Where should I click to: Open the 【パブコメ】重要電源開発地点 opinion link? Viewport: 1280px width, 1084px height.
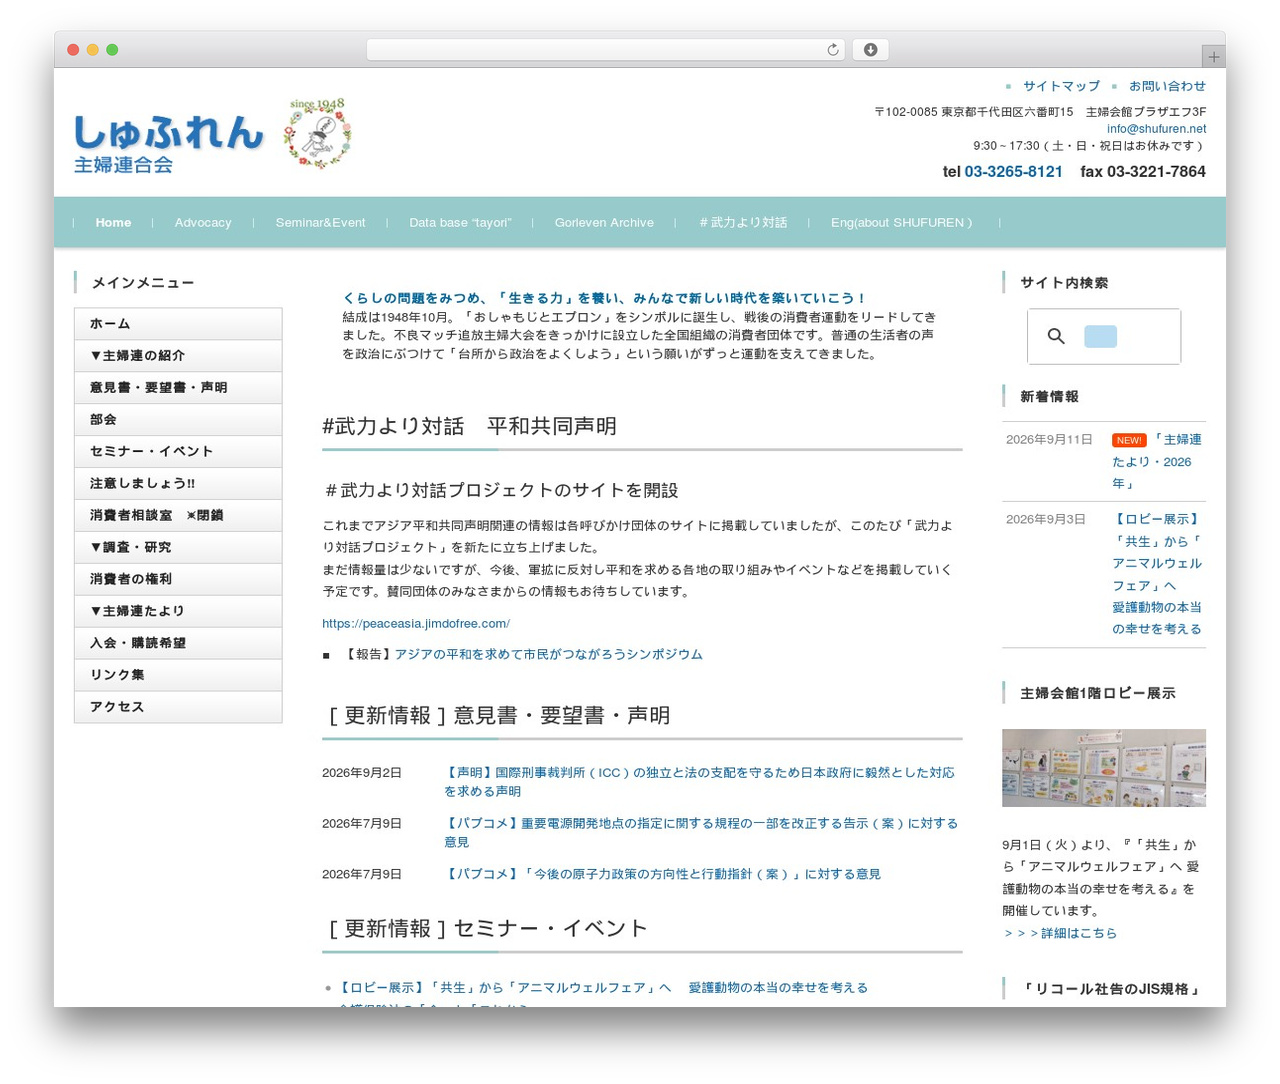pyautogui.click(x=701, y=832)
